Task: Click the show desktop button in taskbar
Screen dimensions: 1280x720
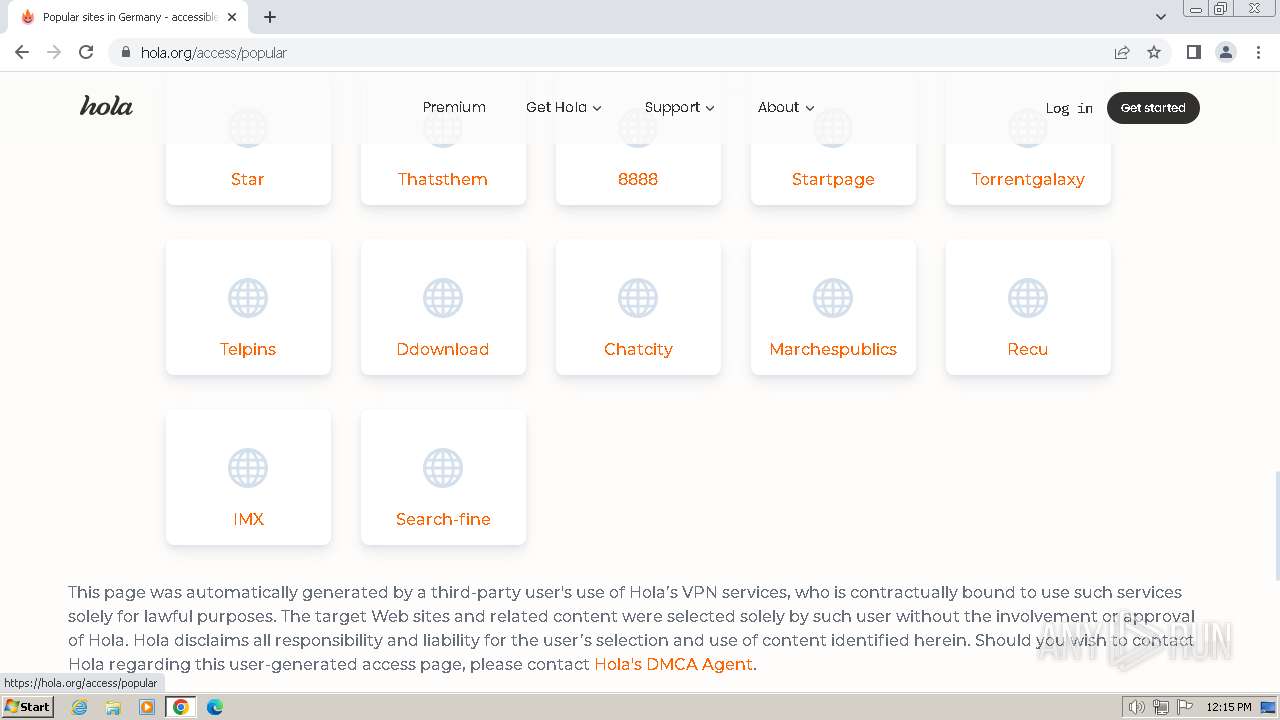Action: point(1268,707)
